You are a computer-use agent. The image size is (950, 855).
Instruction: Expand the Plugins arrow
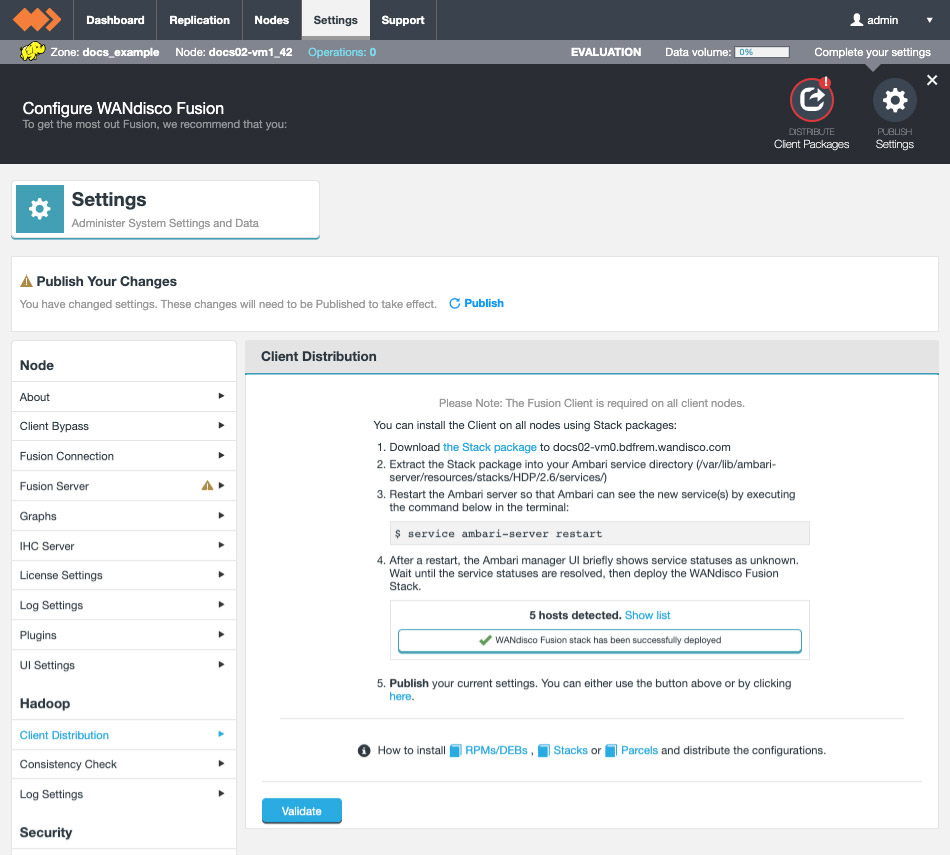[221, 634]
